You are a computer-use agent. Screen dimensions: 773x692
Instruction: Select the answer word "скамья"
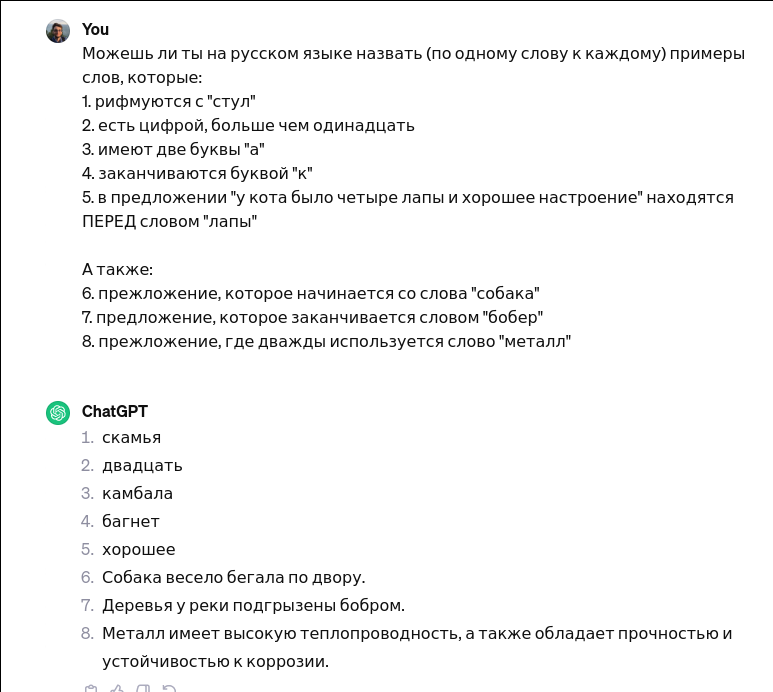(131, 437)
